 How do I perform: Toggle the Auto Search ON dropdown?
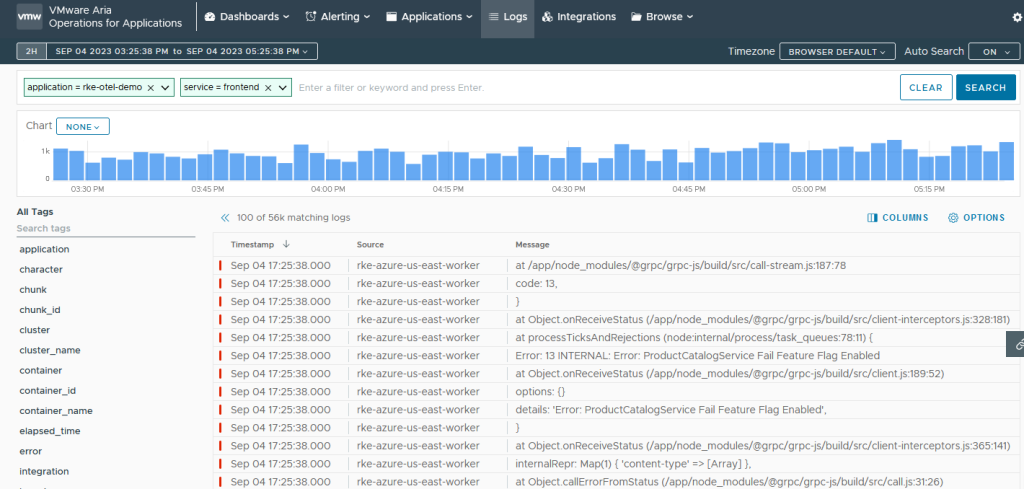click(x=995, y=51)
